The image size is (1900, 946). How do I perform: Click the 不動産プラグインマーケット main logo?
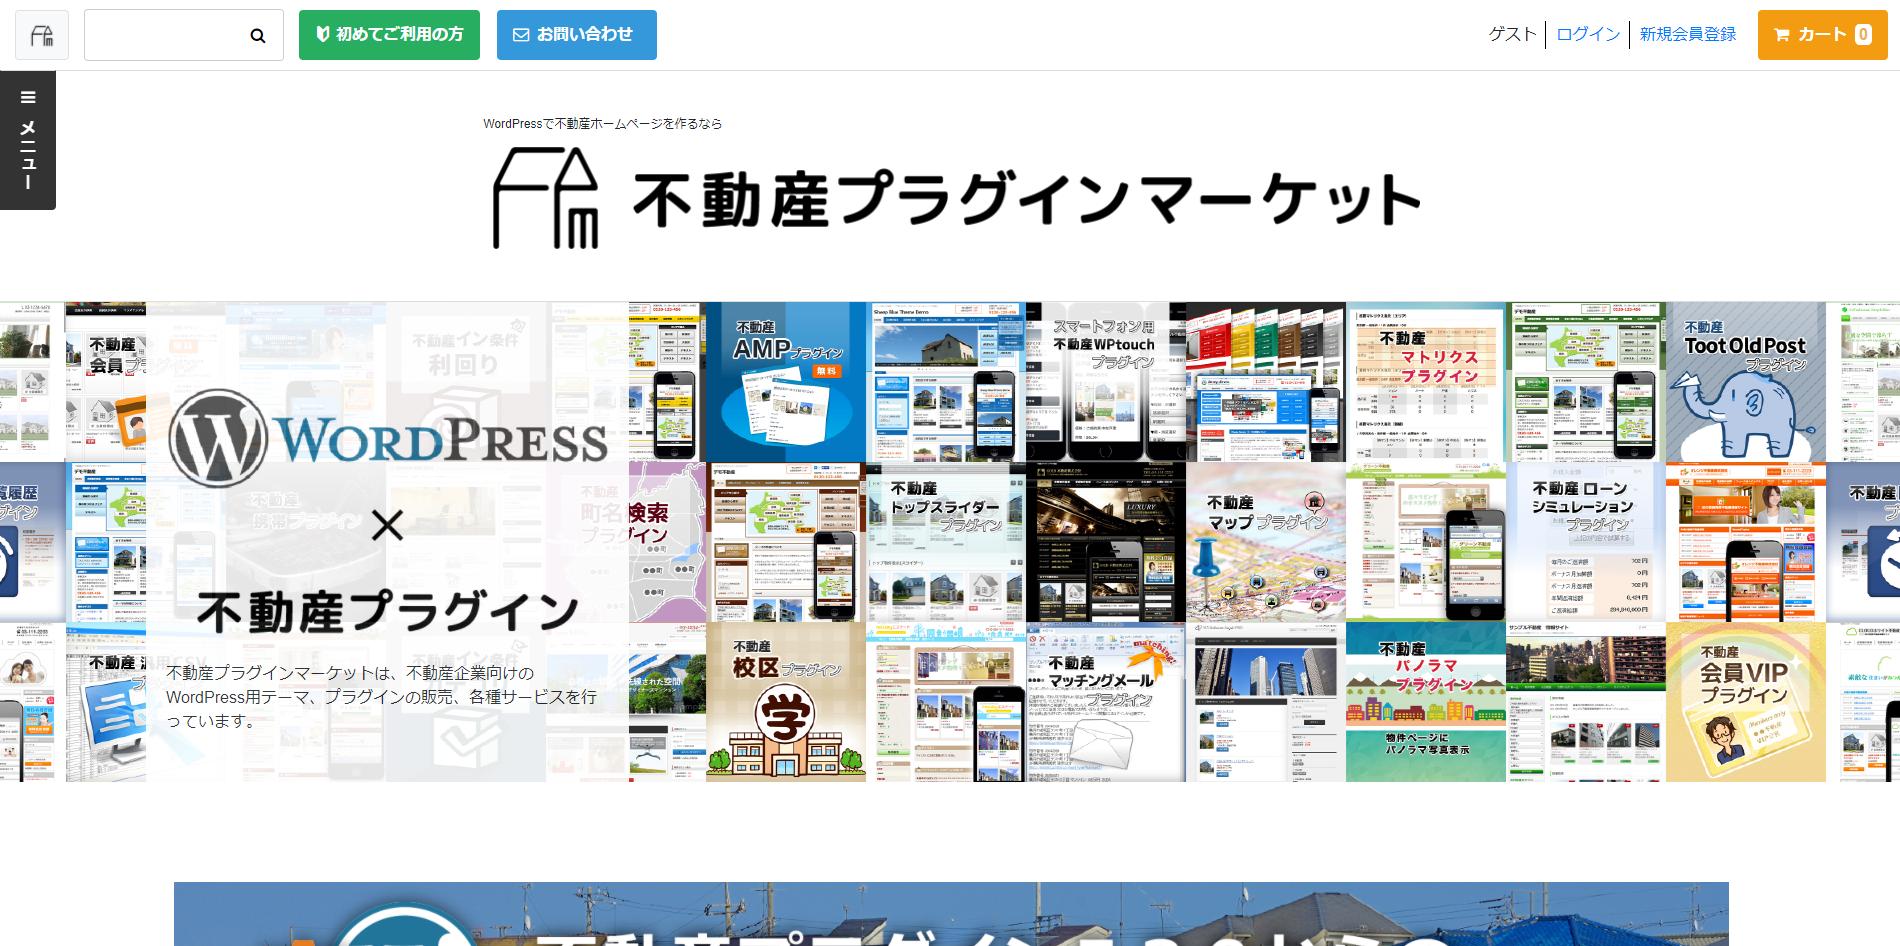(957, 198)
